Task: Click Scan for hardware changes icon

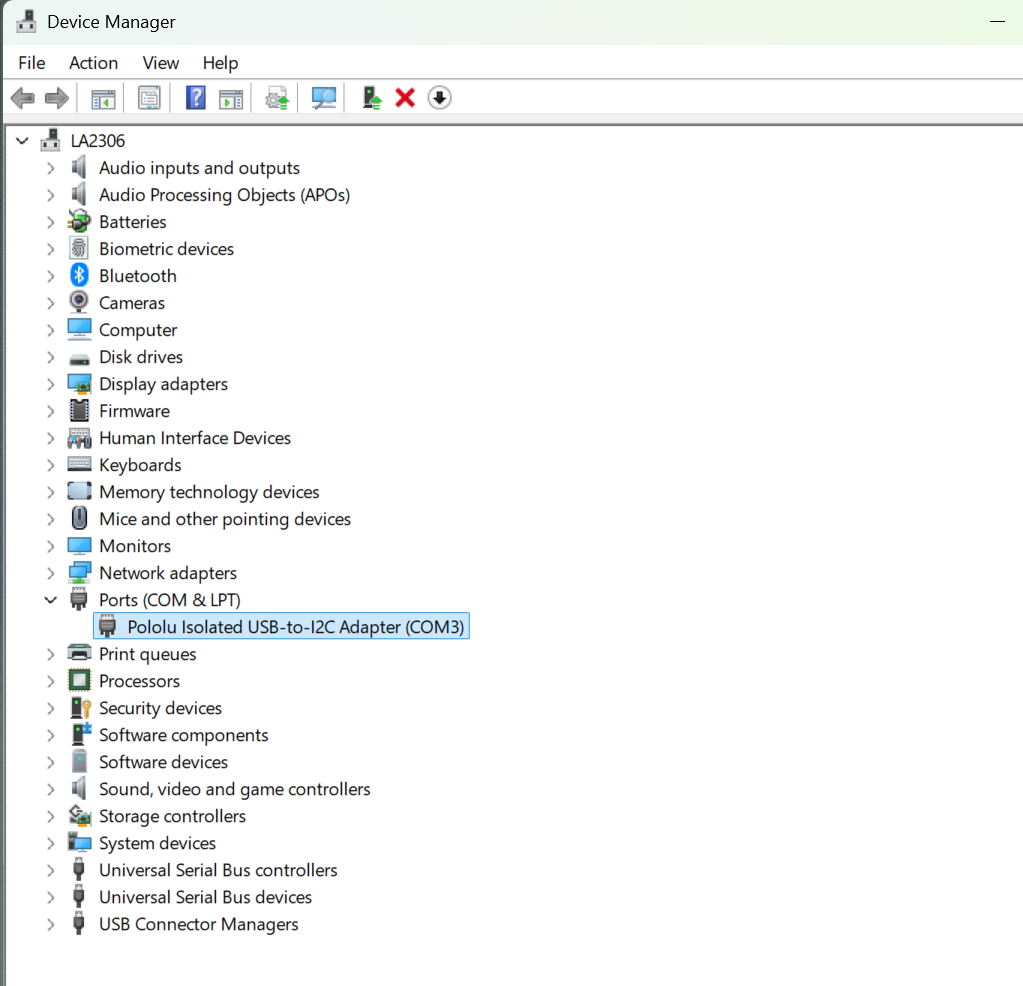Action: pyautogui.click(x=324, y=98)
